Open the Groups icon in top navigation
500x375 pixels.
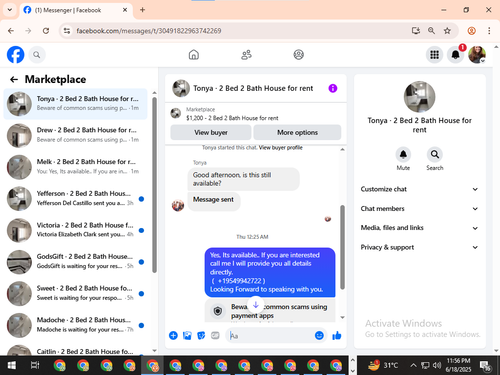click(298, 55)
